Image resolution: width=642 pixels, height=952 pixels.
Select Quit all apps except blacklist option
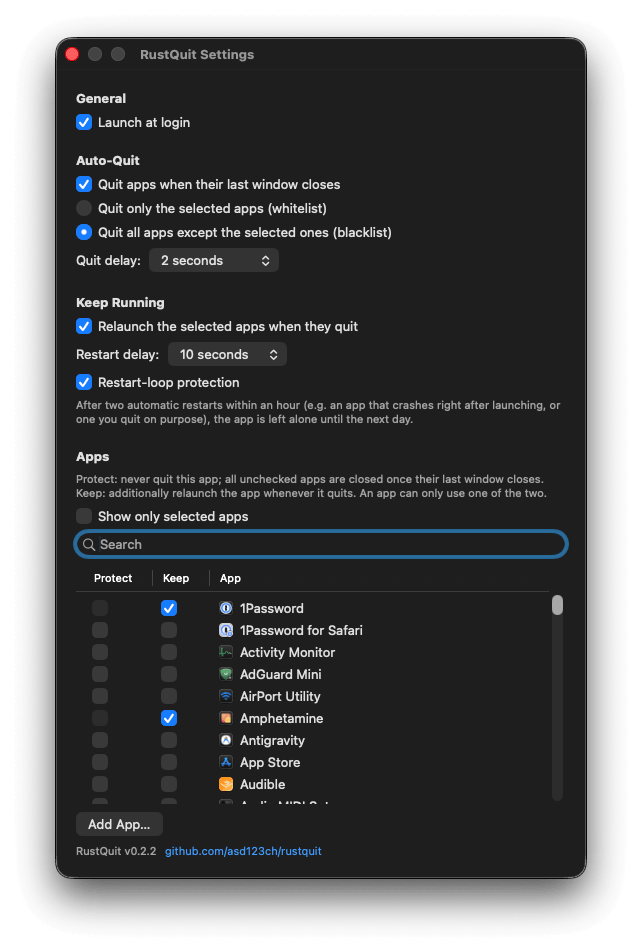click(84, 232)
